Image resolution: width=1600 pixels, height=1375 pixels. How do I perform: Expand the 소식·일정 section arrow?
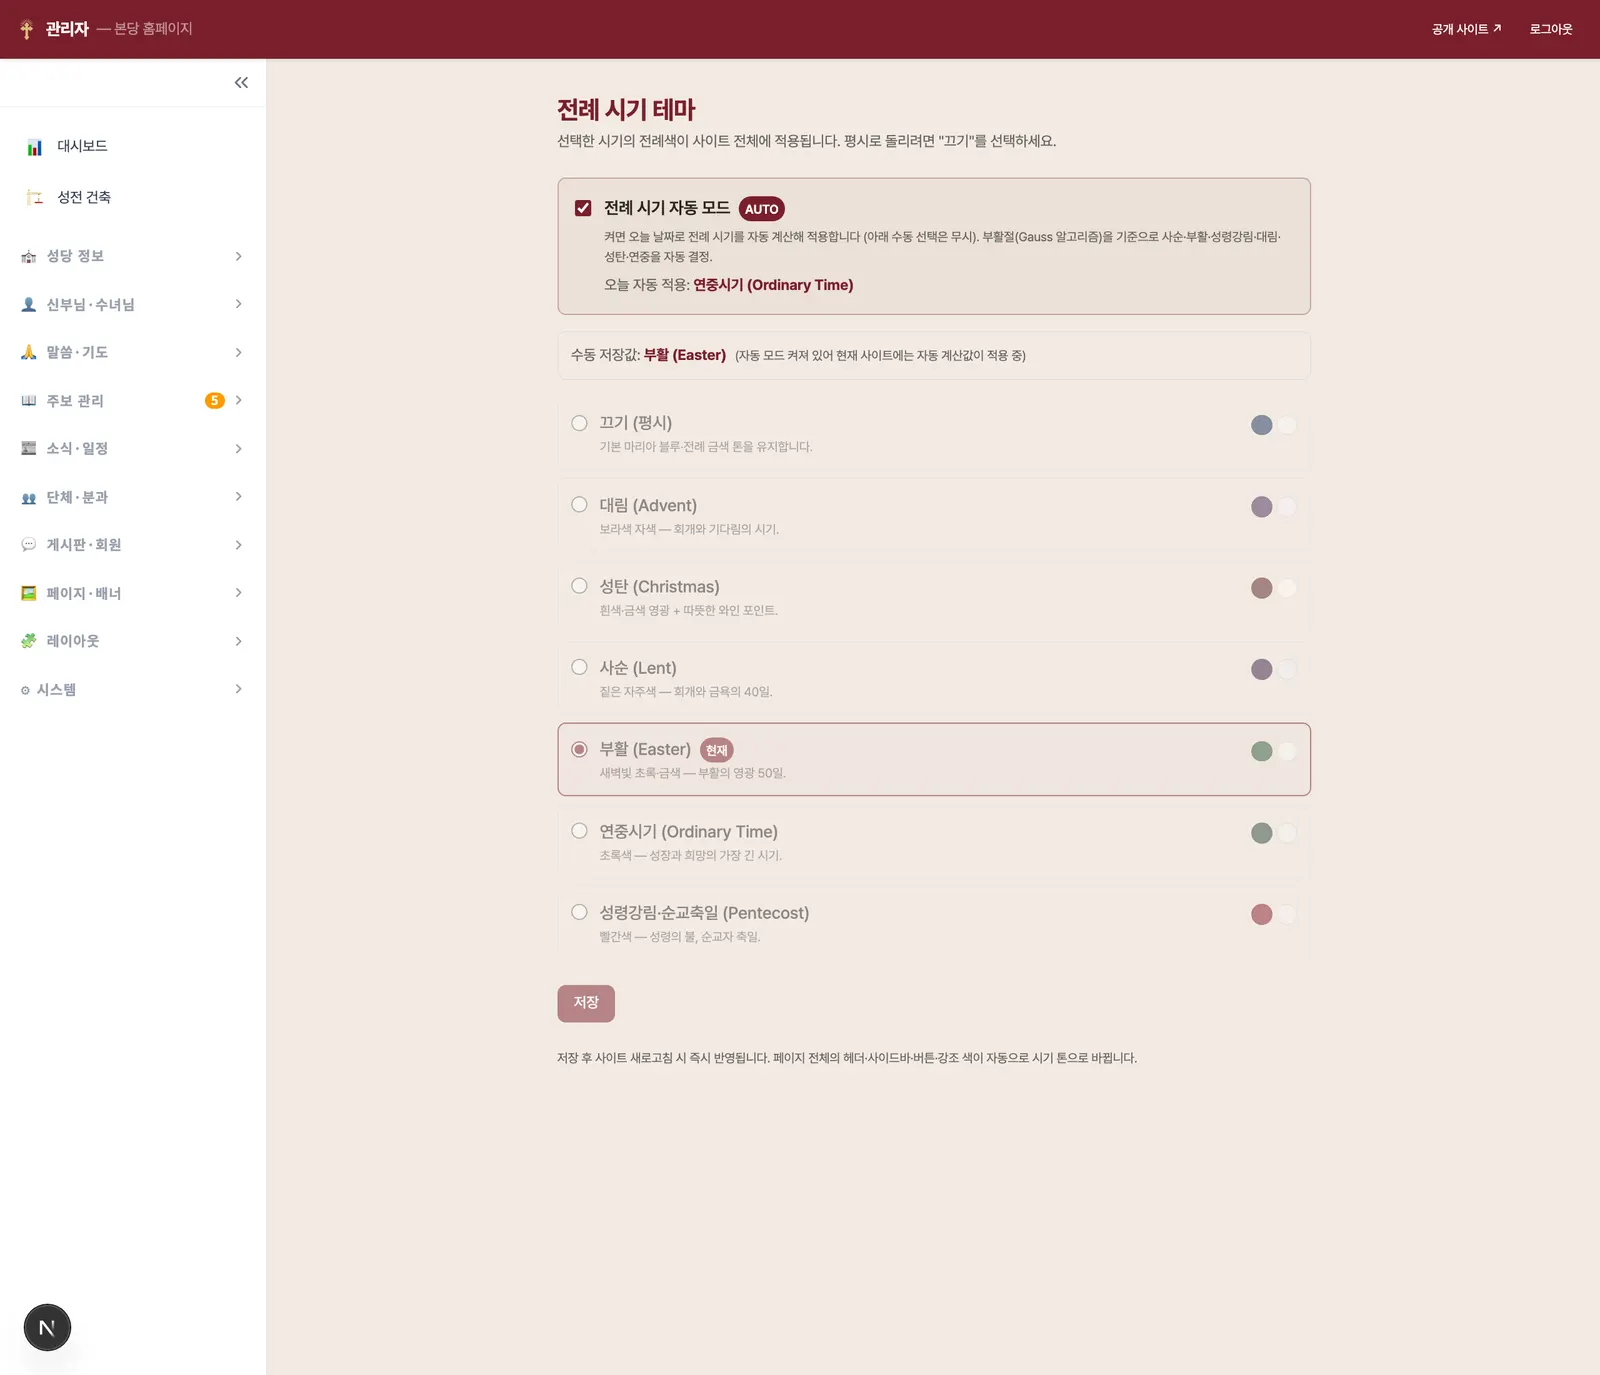tap(238, 449)
